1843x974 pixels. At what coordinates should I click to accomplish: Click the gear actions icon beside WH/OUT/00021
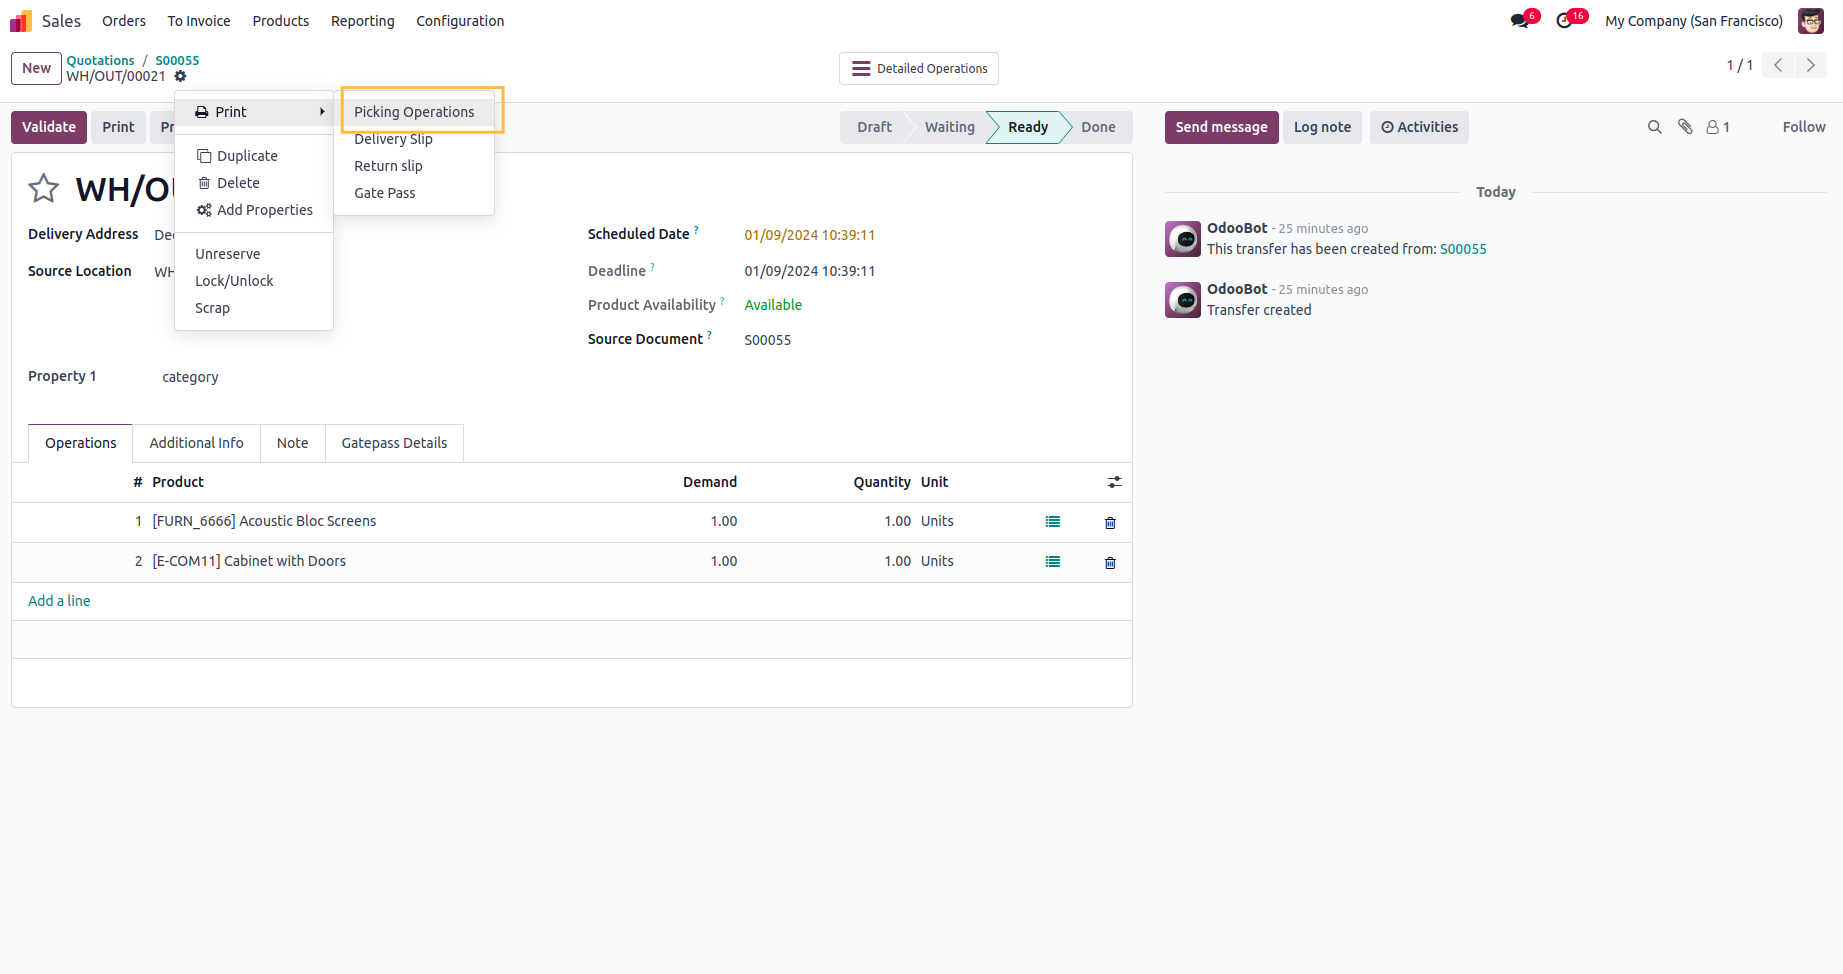180,76
